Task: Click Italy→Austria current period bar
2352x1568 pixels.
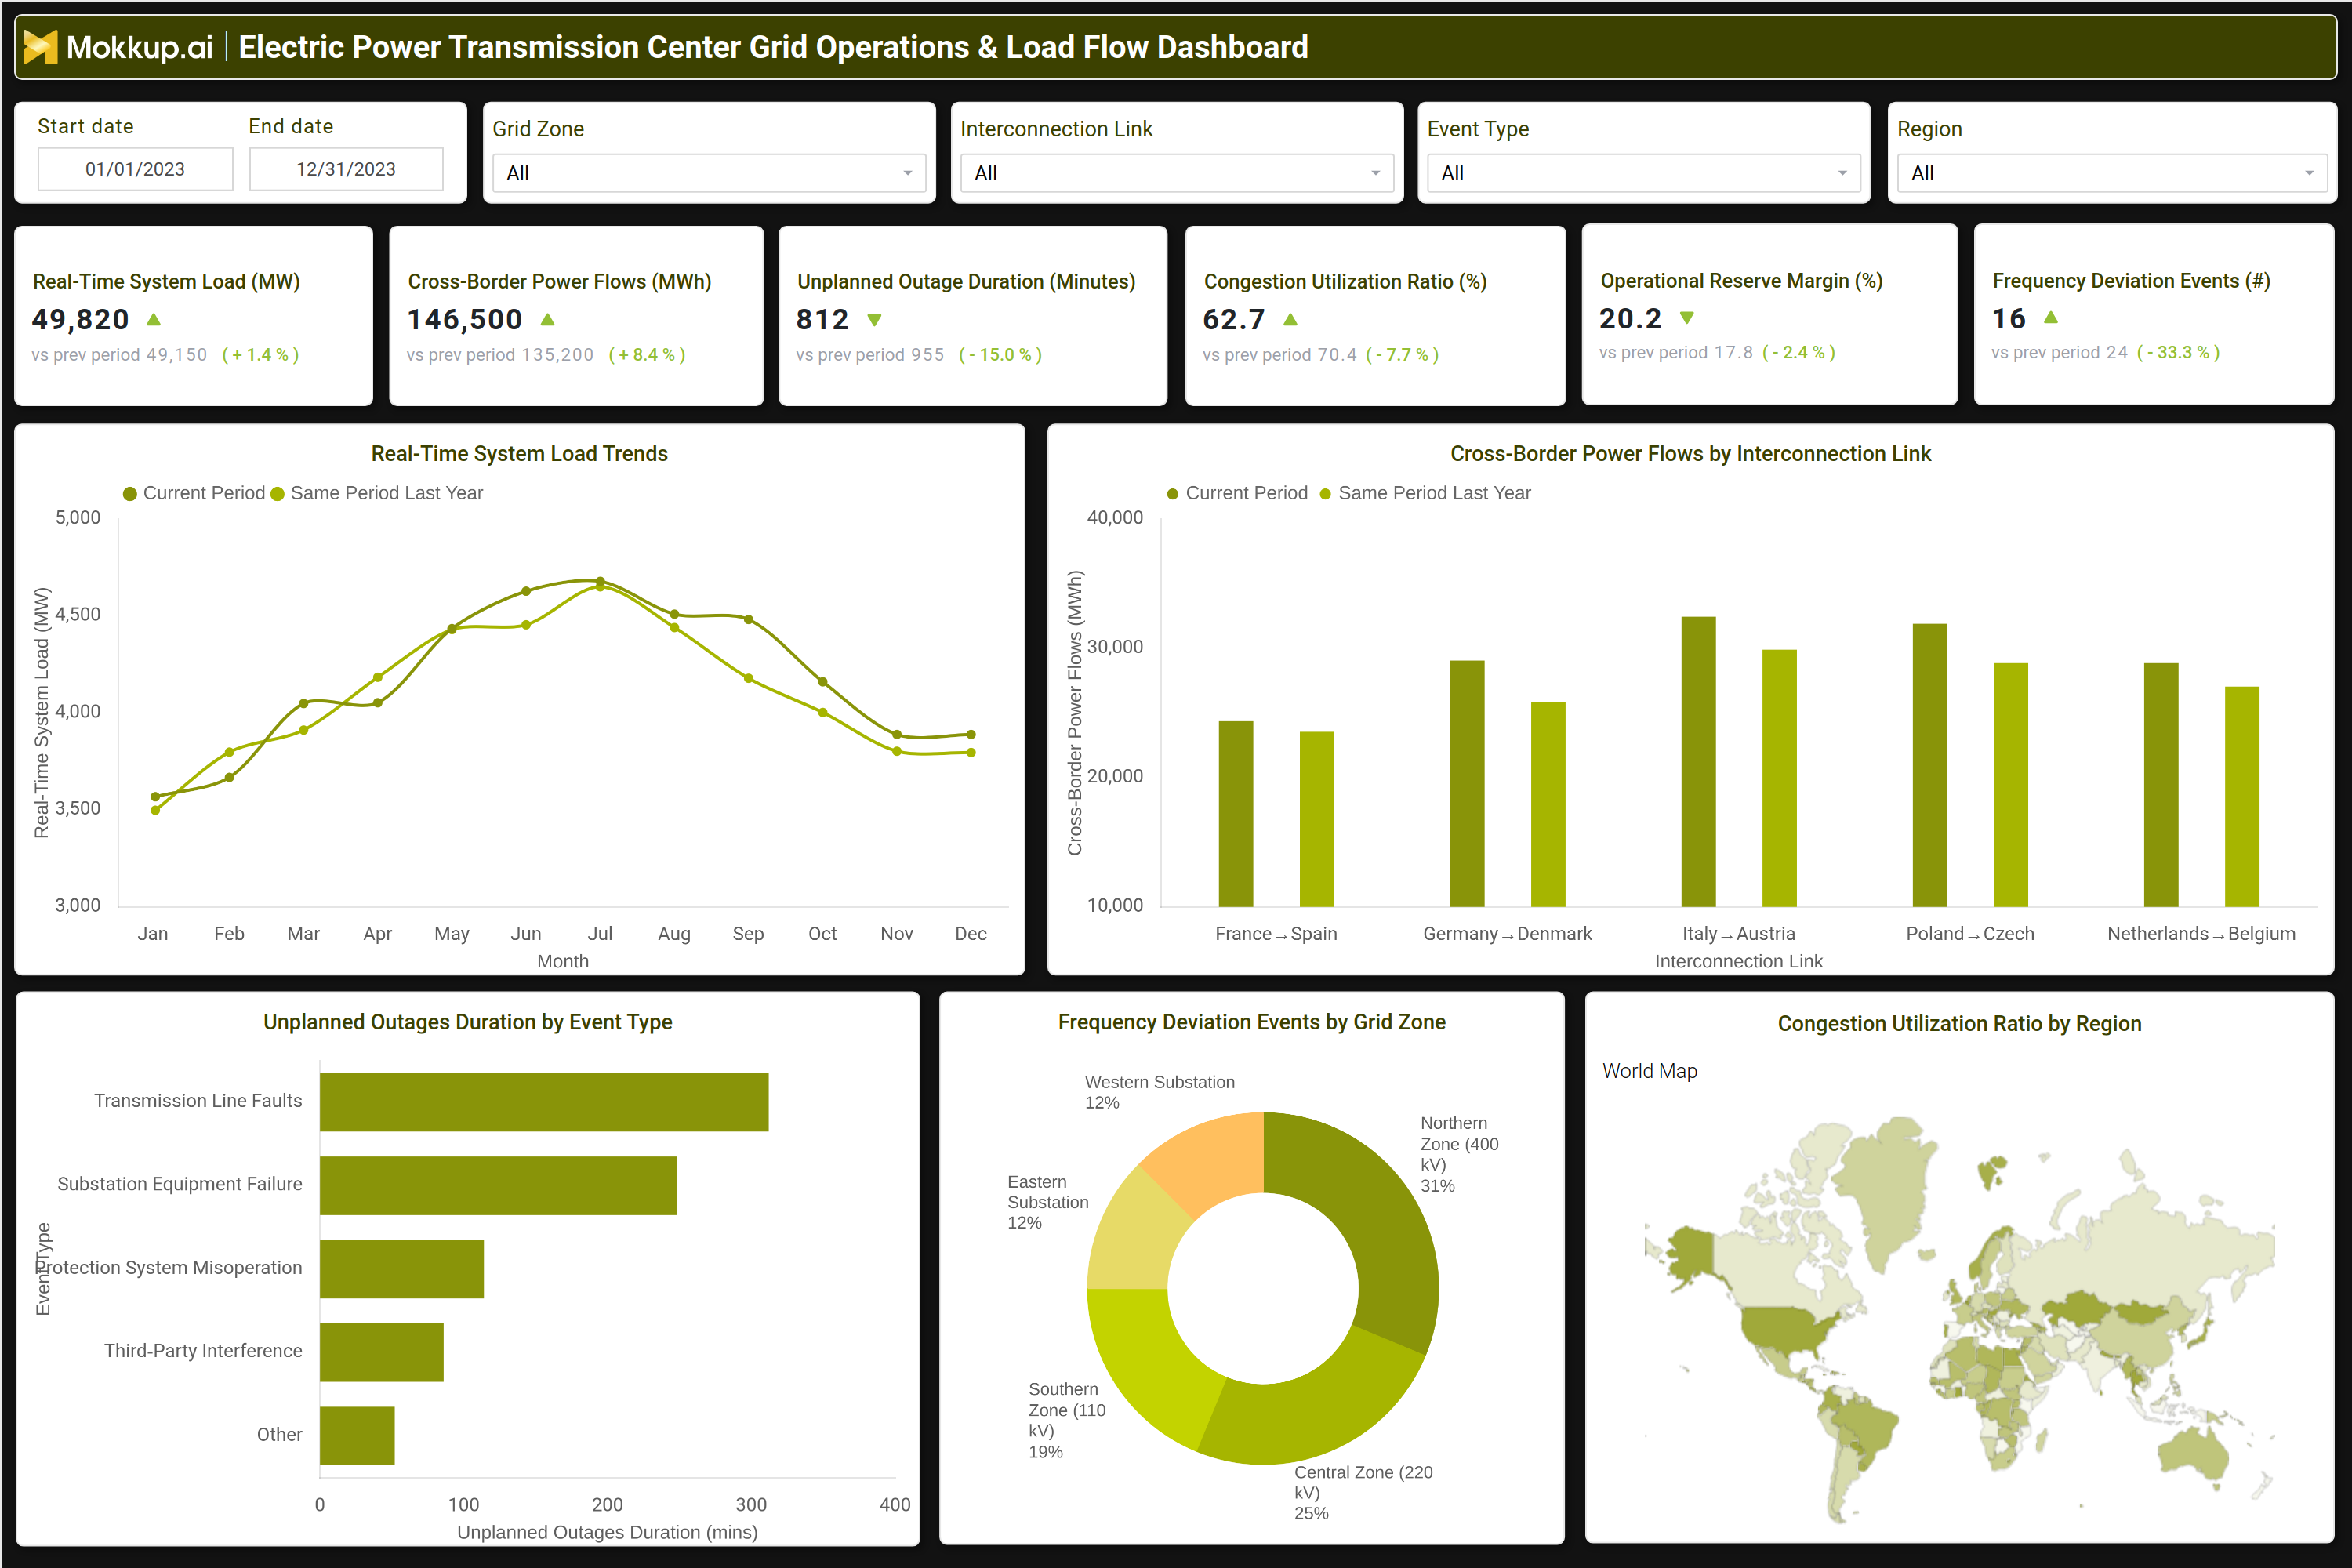Action: coord(1698,762)
